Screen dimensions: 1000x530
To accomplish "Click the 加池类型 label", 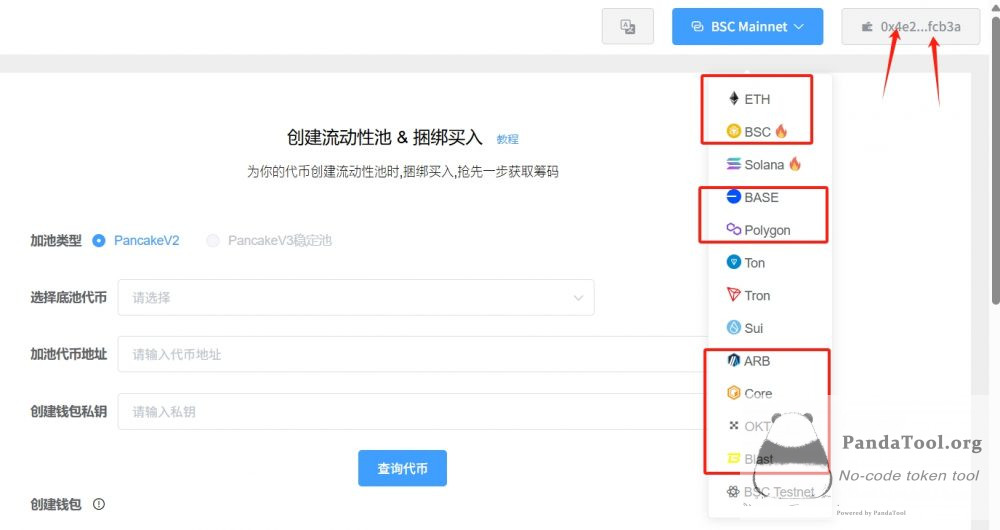I will (x=56, y=240).
